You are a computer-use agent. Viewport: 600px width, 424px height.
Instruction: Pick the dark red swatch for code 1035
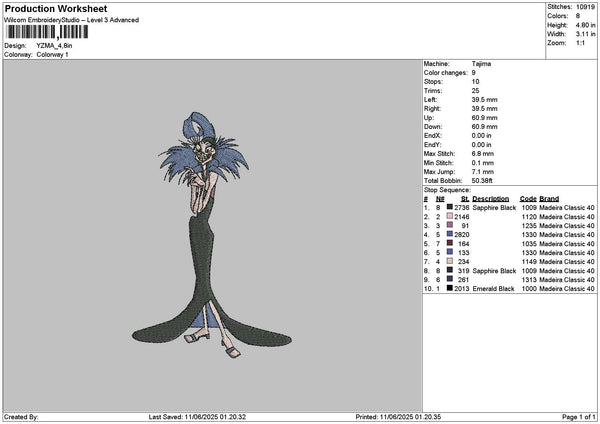[450, 243]
